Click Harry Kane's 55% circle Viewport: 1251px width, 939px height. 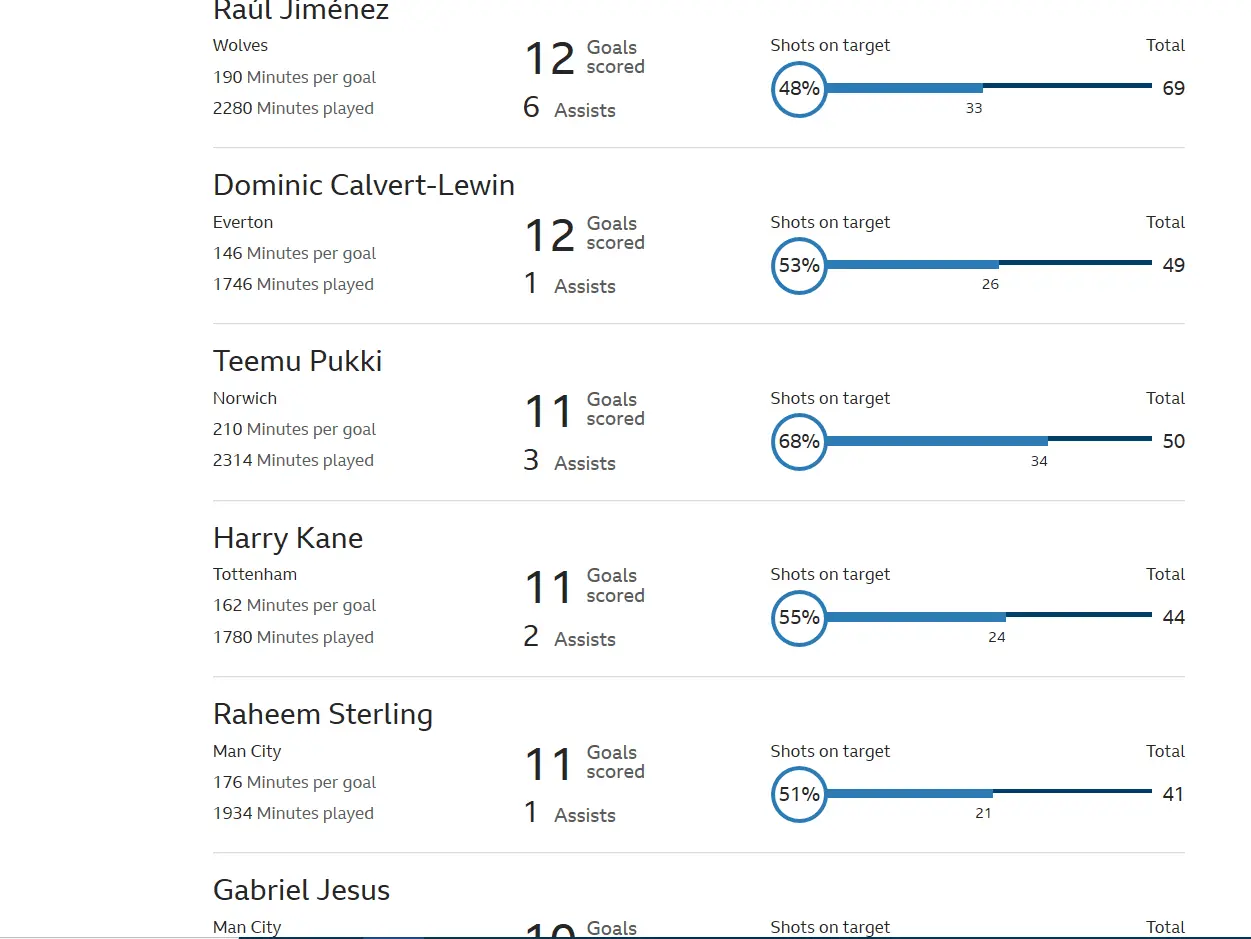(x=799, y=618)
